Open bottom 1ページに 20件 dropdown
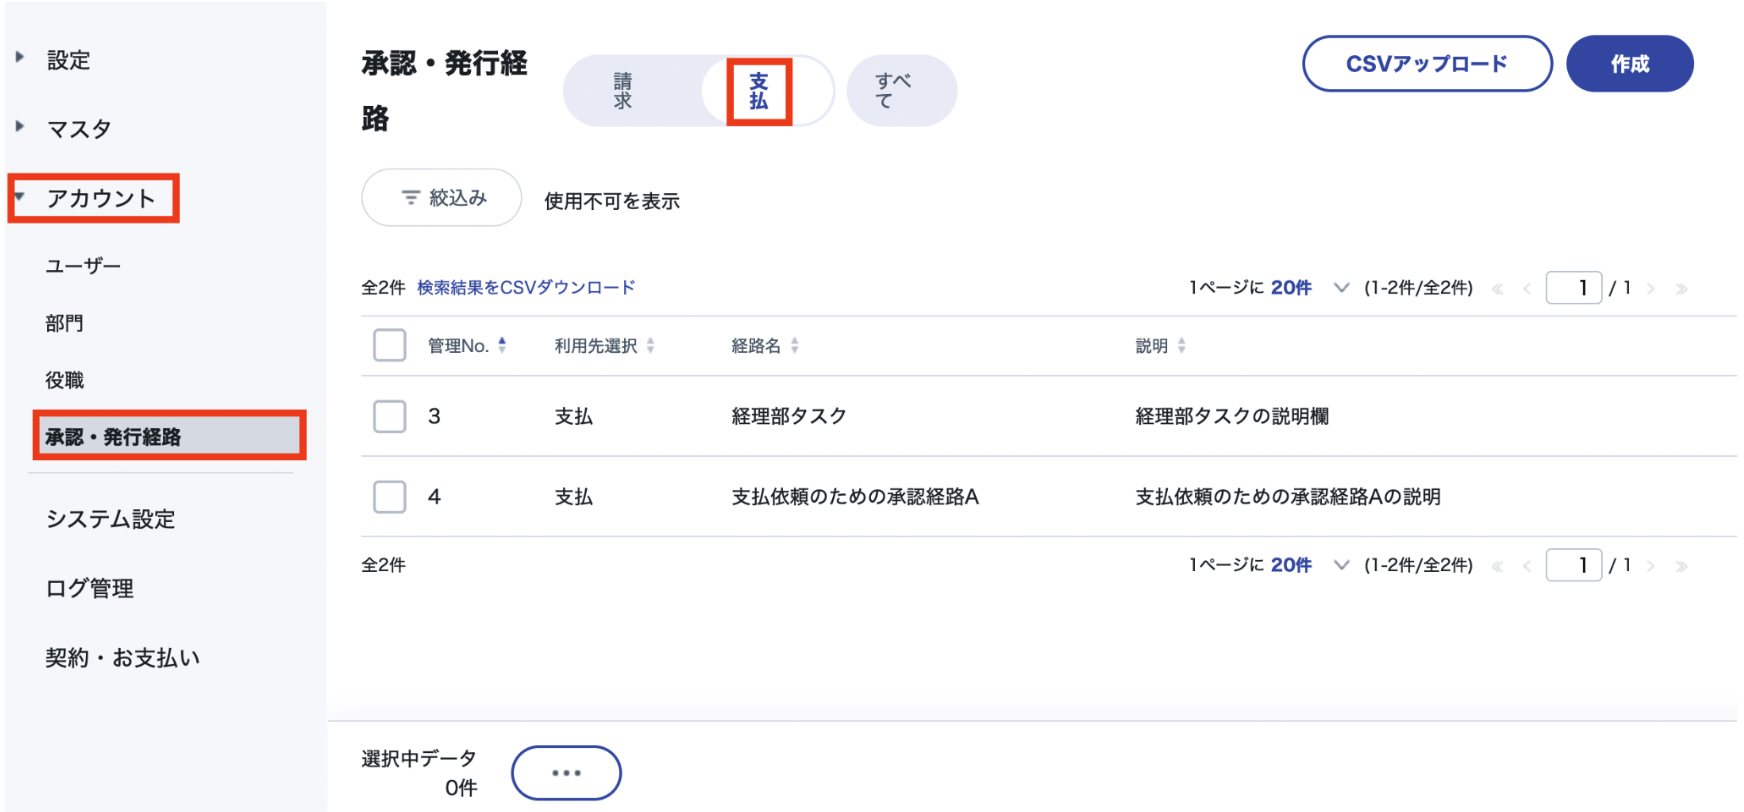 click(1310, 565)
